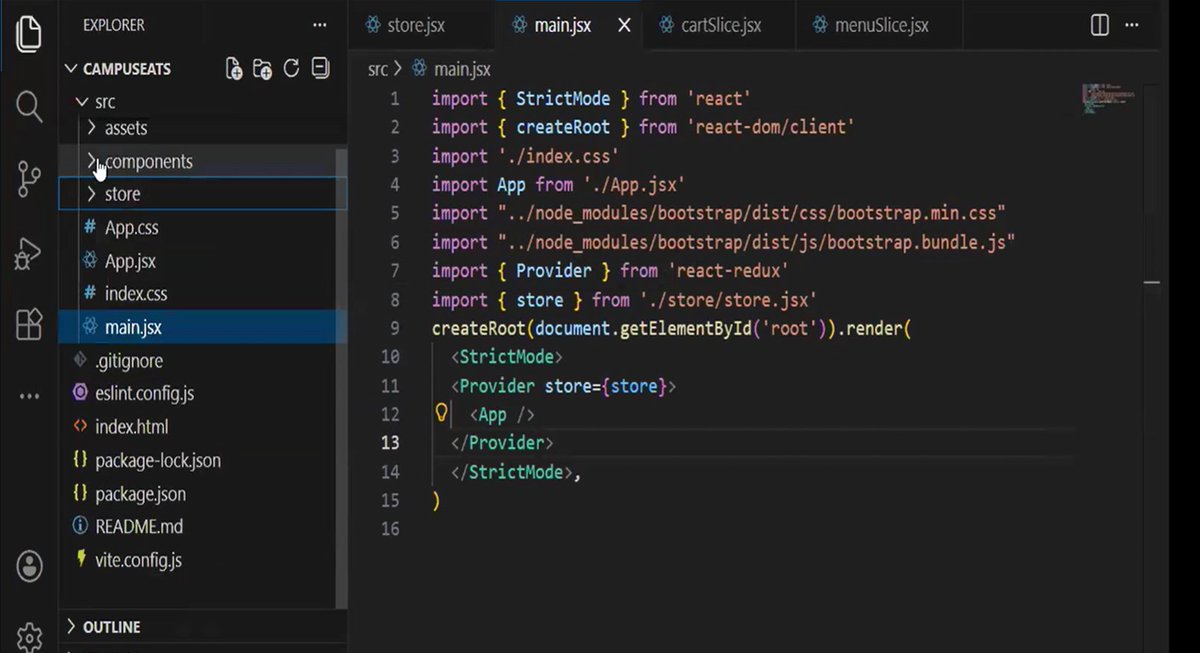Screen dimensions: 1200x653
Task: Click the createRoot call on line 9
Action: pyautogui.click(x=479, y=328)
